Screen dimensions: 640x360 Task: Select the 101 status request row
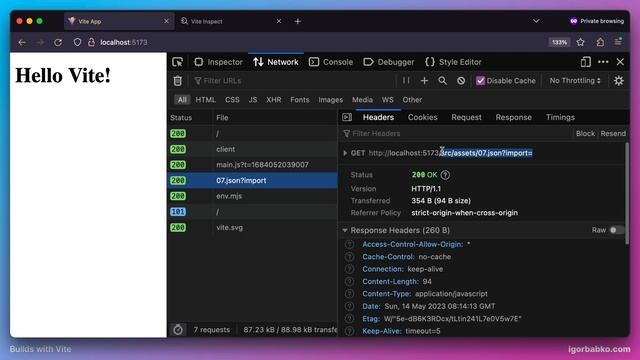pyautogui.click(x=252, y=212)
